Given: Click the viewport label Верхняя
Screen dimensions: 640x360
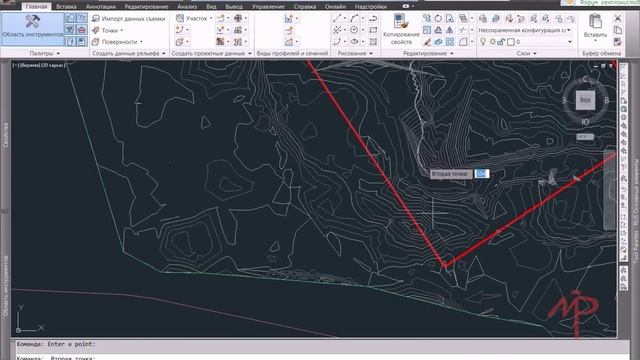Looking at the screenshot, I should pos(31,65).
